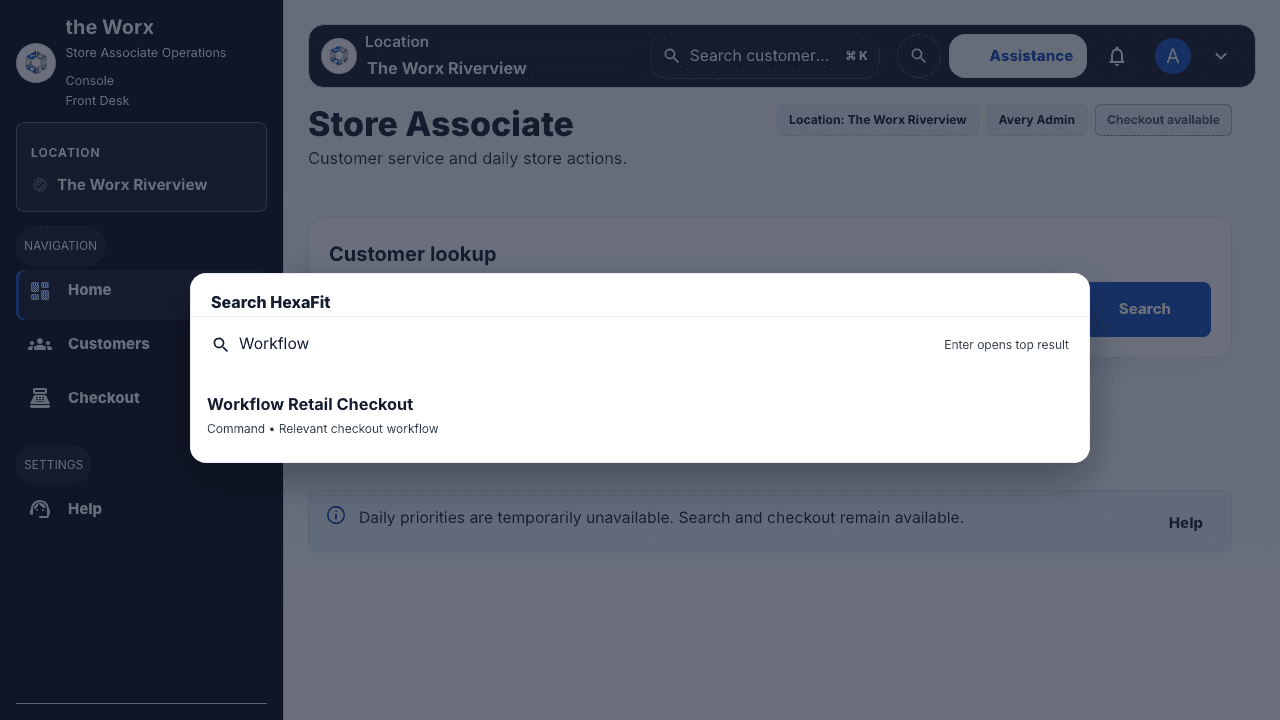Click Location: The Worx Riverview chip
This screenshot has height=720, width=1280.
point(878,120)
